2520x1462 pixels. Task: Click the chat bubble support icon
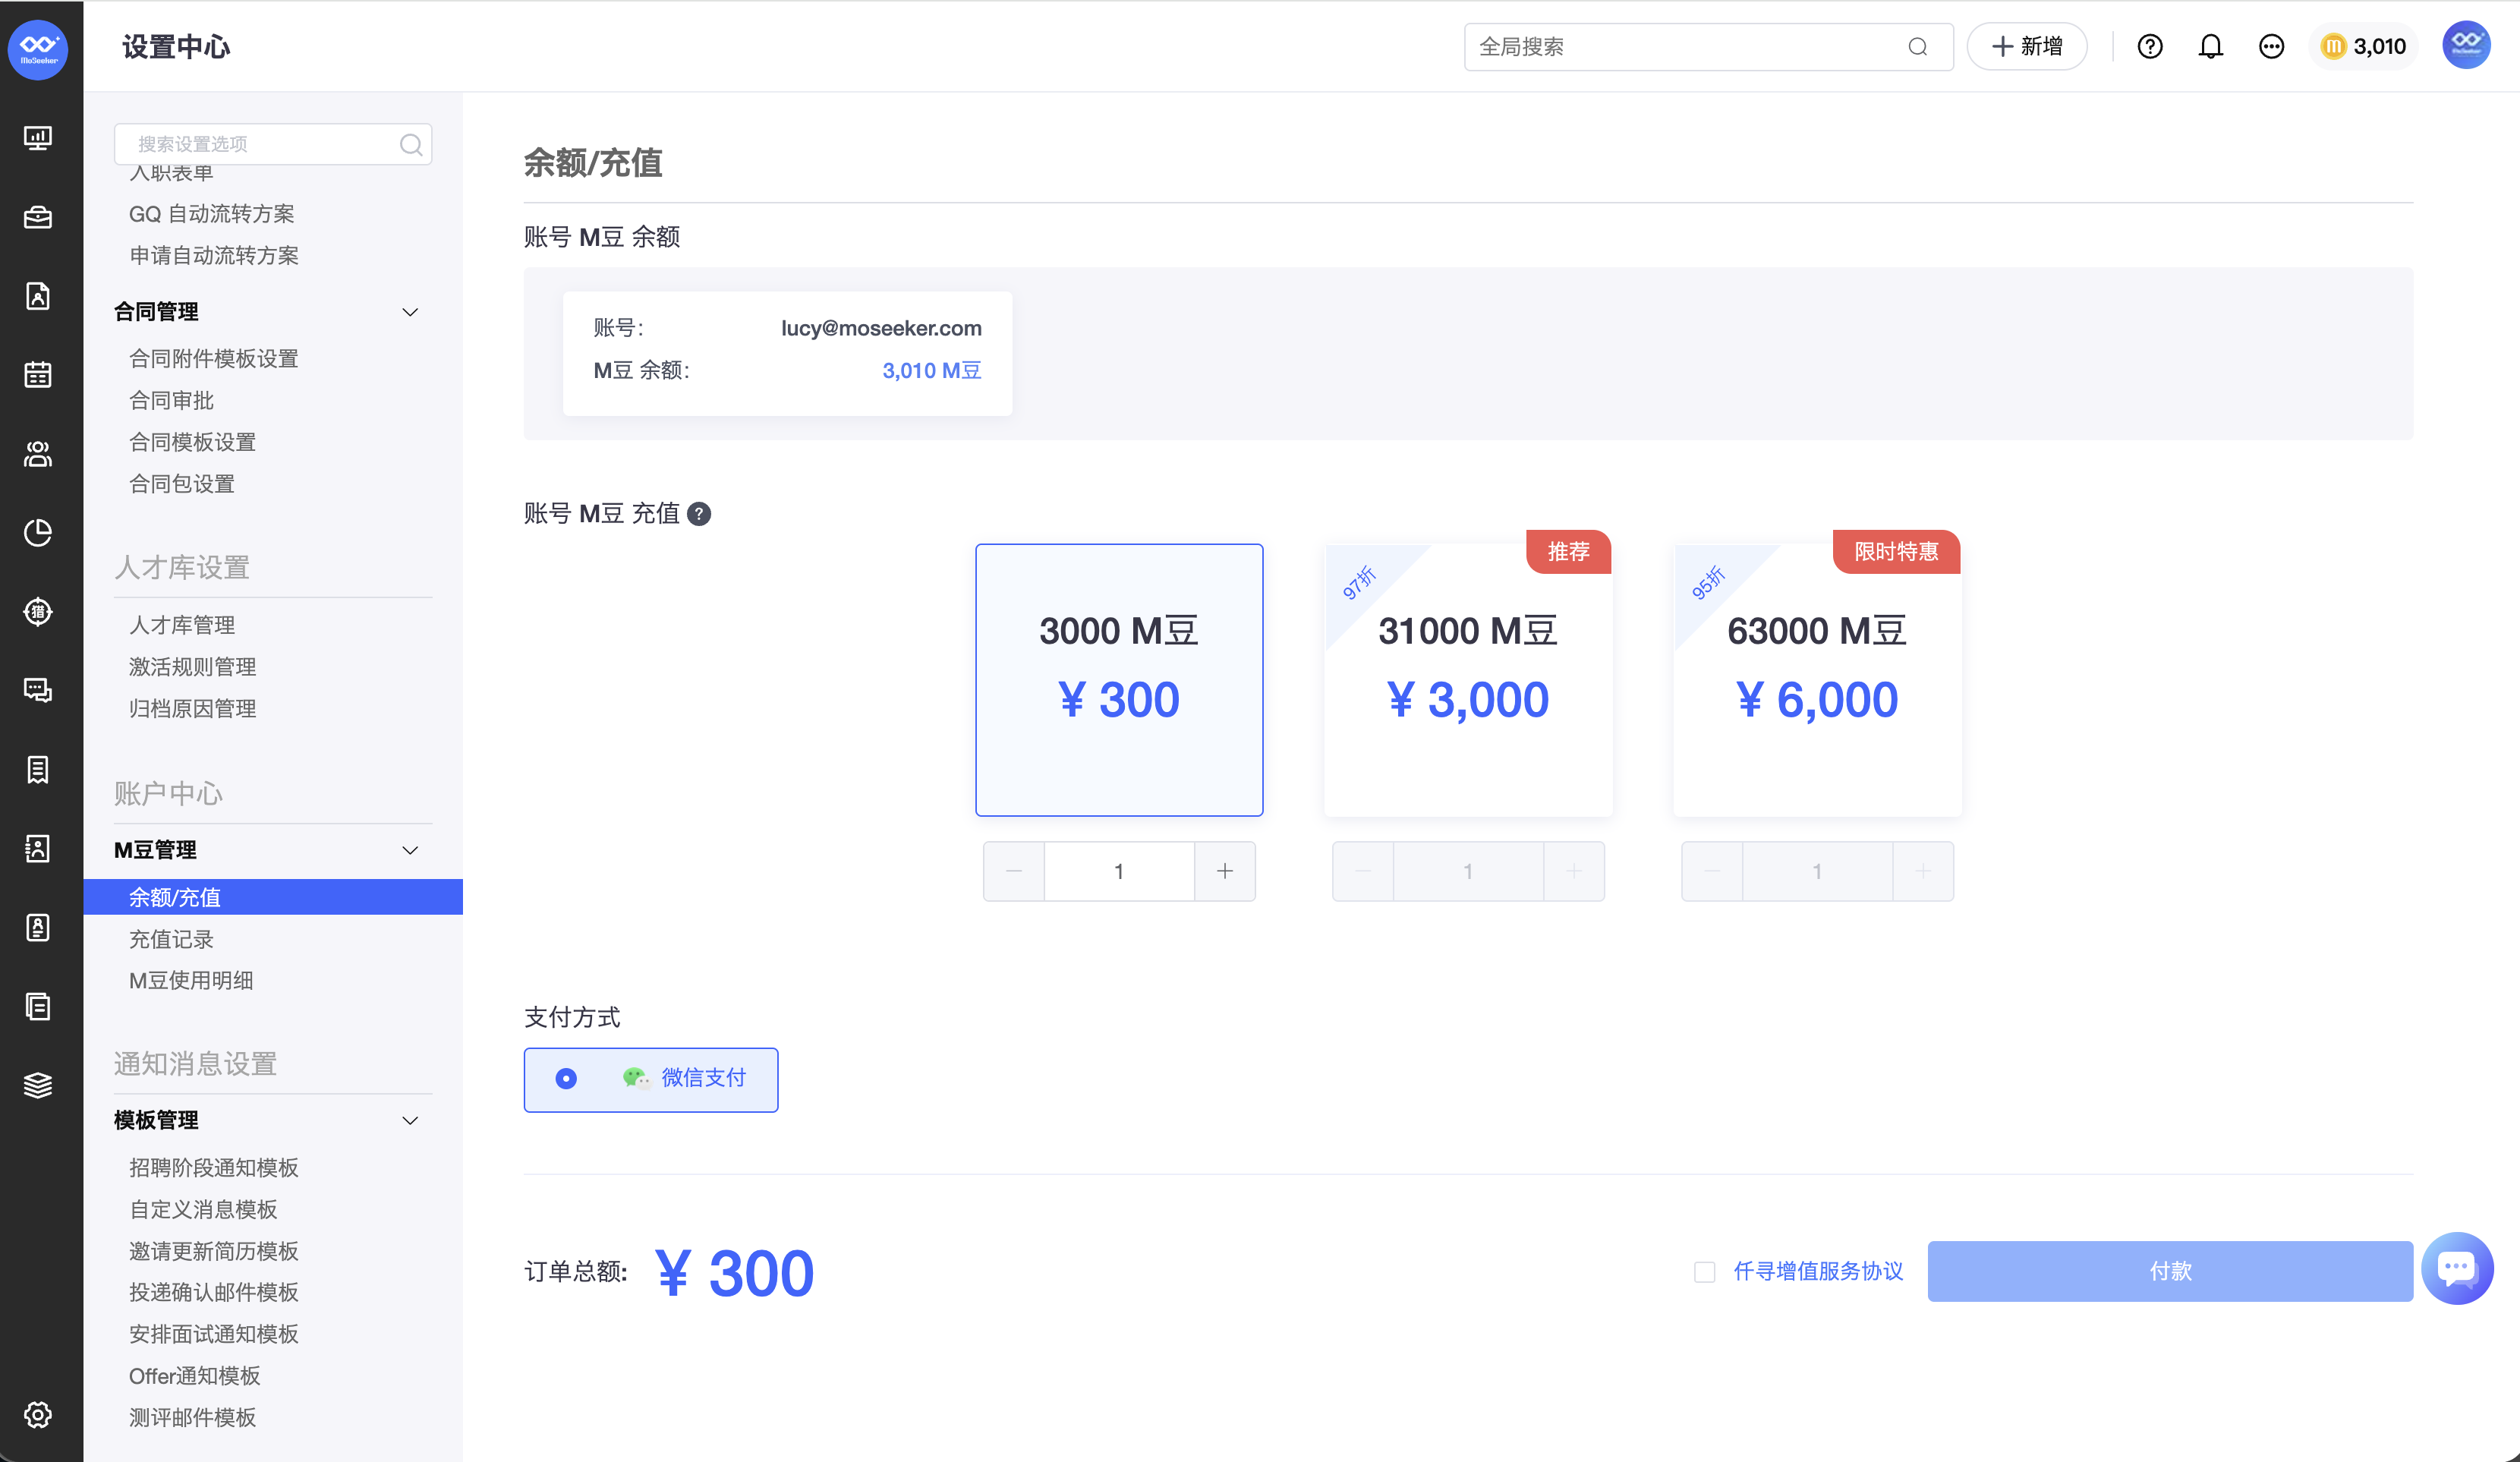[2456, 1268]
